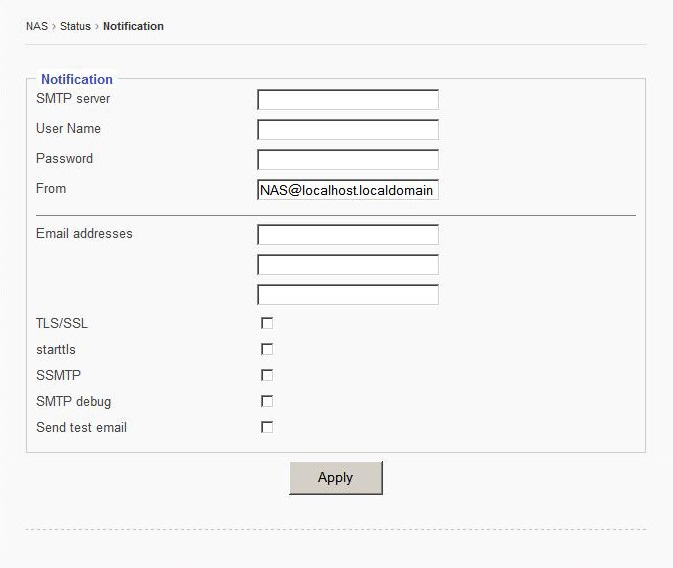Image resolution: width=673 pixels, height=568 pixels.
Task: Click the 'Email addresses' label text
Action: pos(84,234)
